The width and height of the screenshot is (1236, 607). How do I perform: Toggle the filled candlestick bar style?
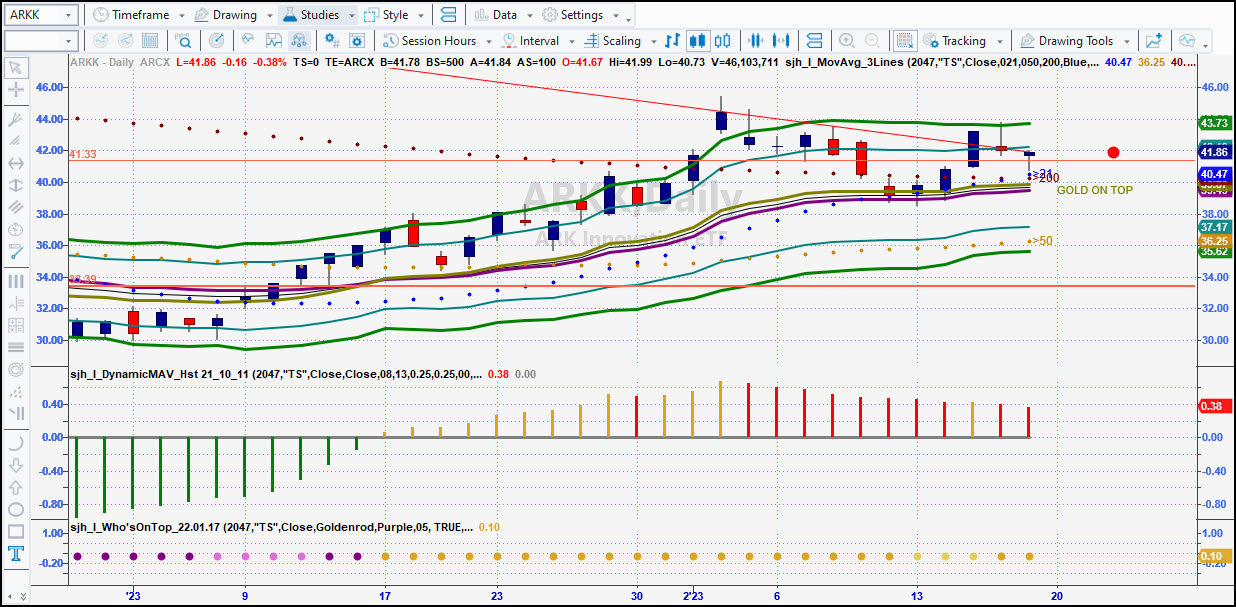[698, 41]
